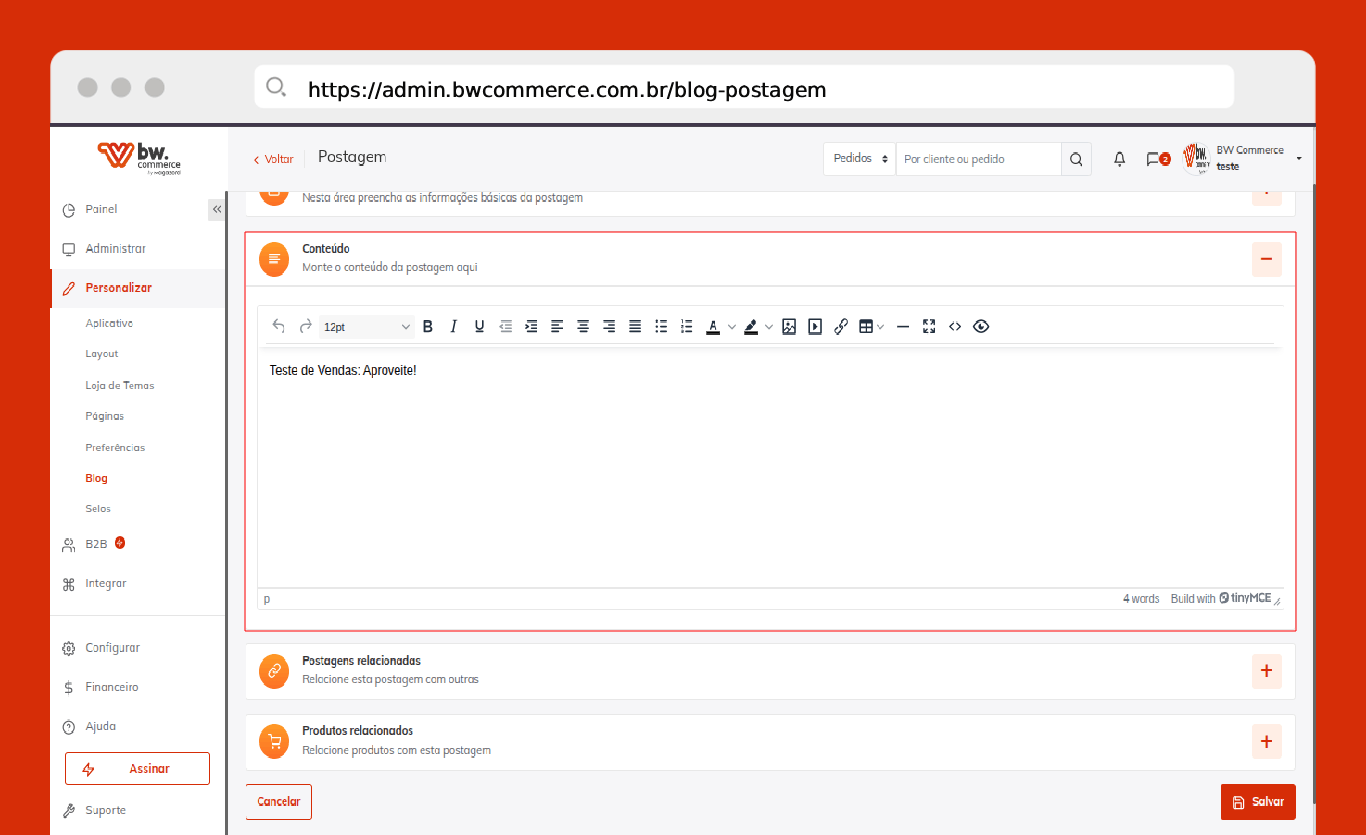Click the Cancelar button
Viewport: 1366px width, 835px height.
click(x=279, y=802)
